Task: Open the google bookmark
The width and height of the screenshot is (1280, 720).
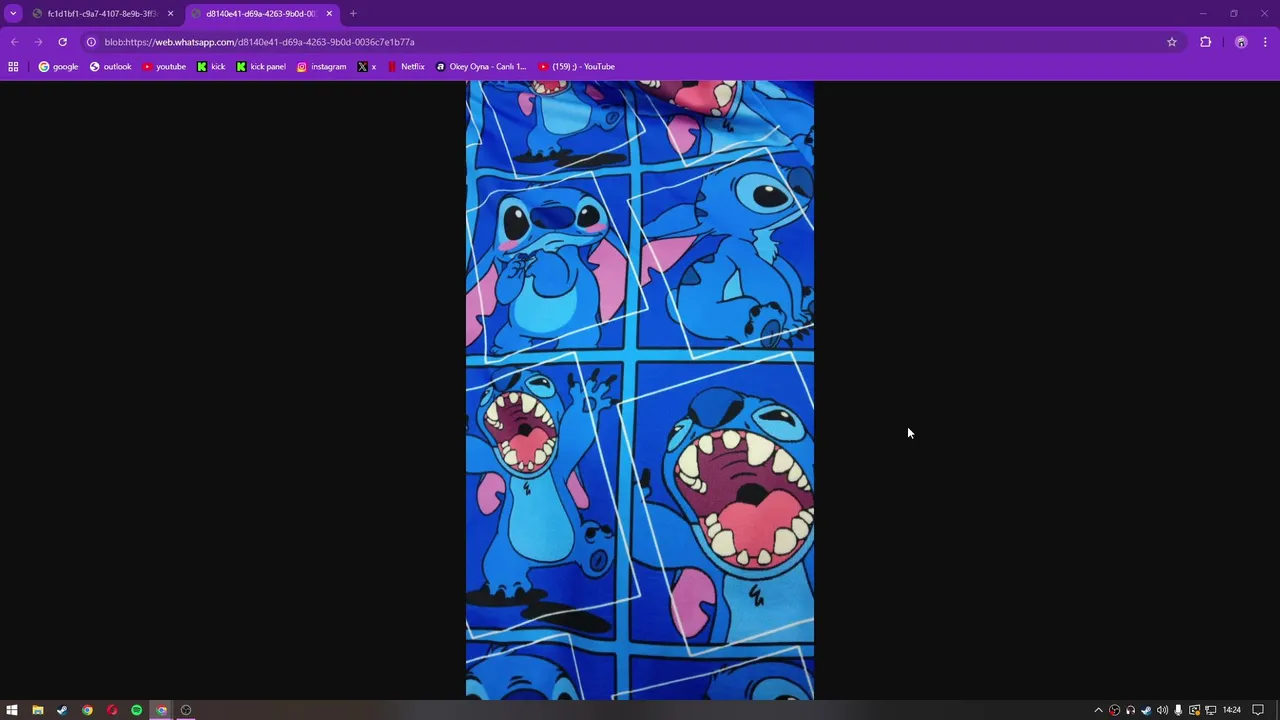Action: [x=58, y=67]
